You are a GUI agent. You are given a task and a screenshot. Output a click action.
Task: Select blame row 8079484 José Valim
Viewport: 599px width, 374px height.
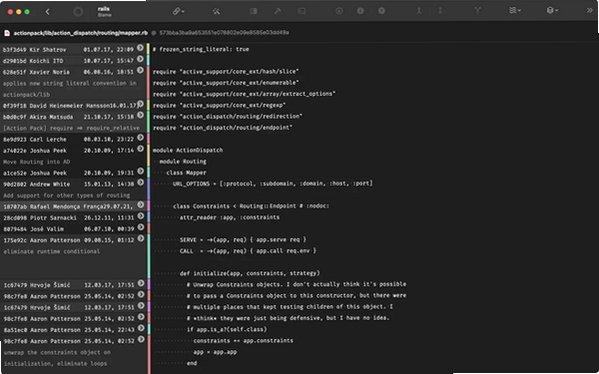coord(73,229)
